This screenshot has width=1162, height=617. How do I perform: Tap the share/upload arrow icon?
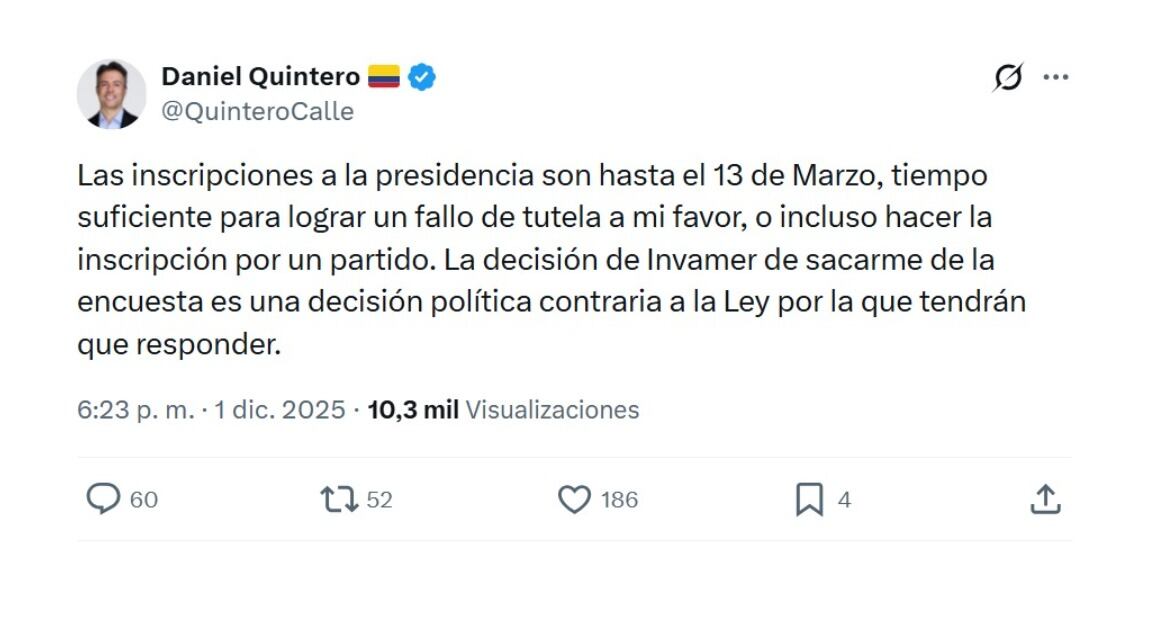point(1047,499)
